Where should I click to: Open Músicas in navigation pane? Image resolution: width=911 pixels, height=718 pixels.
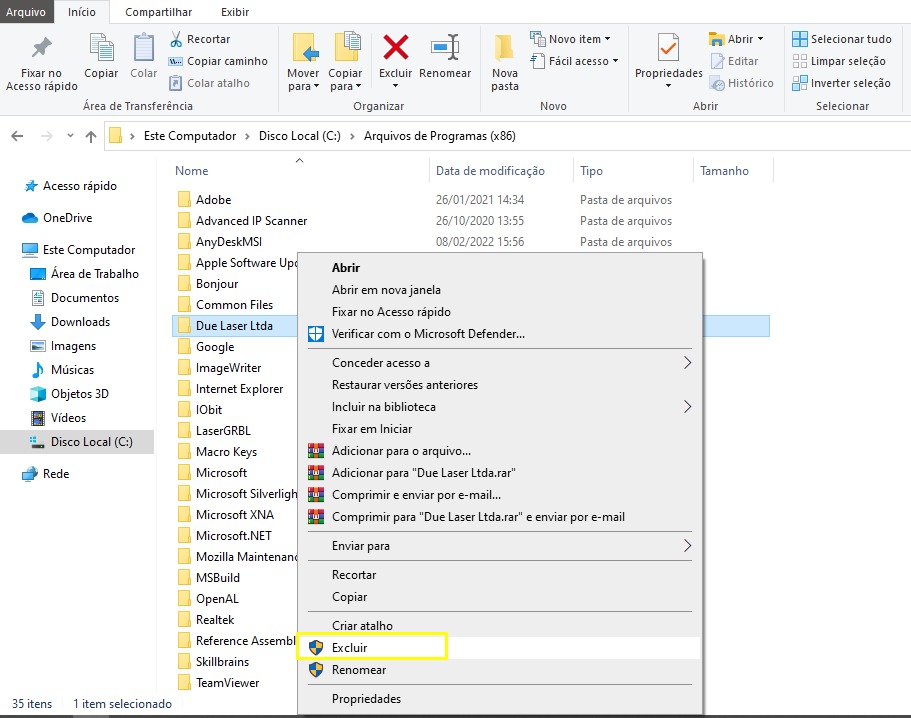(x=62, y=369)
